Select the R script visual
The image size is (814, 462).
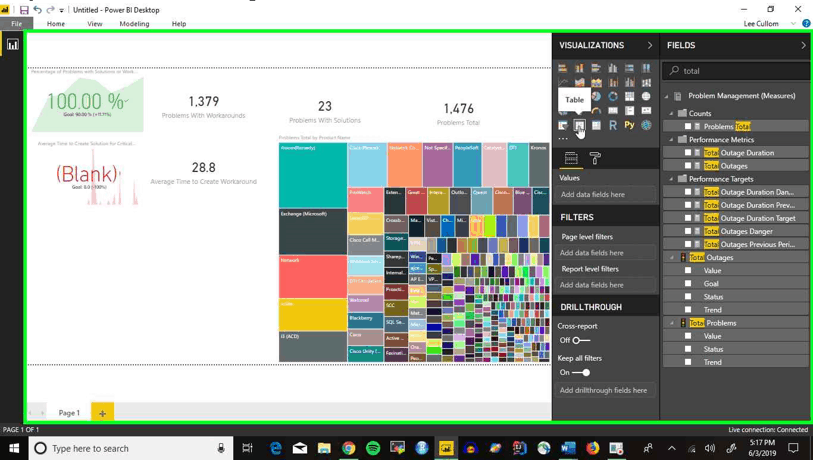click(613, 125)
